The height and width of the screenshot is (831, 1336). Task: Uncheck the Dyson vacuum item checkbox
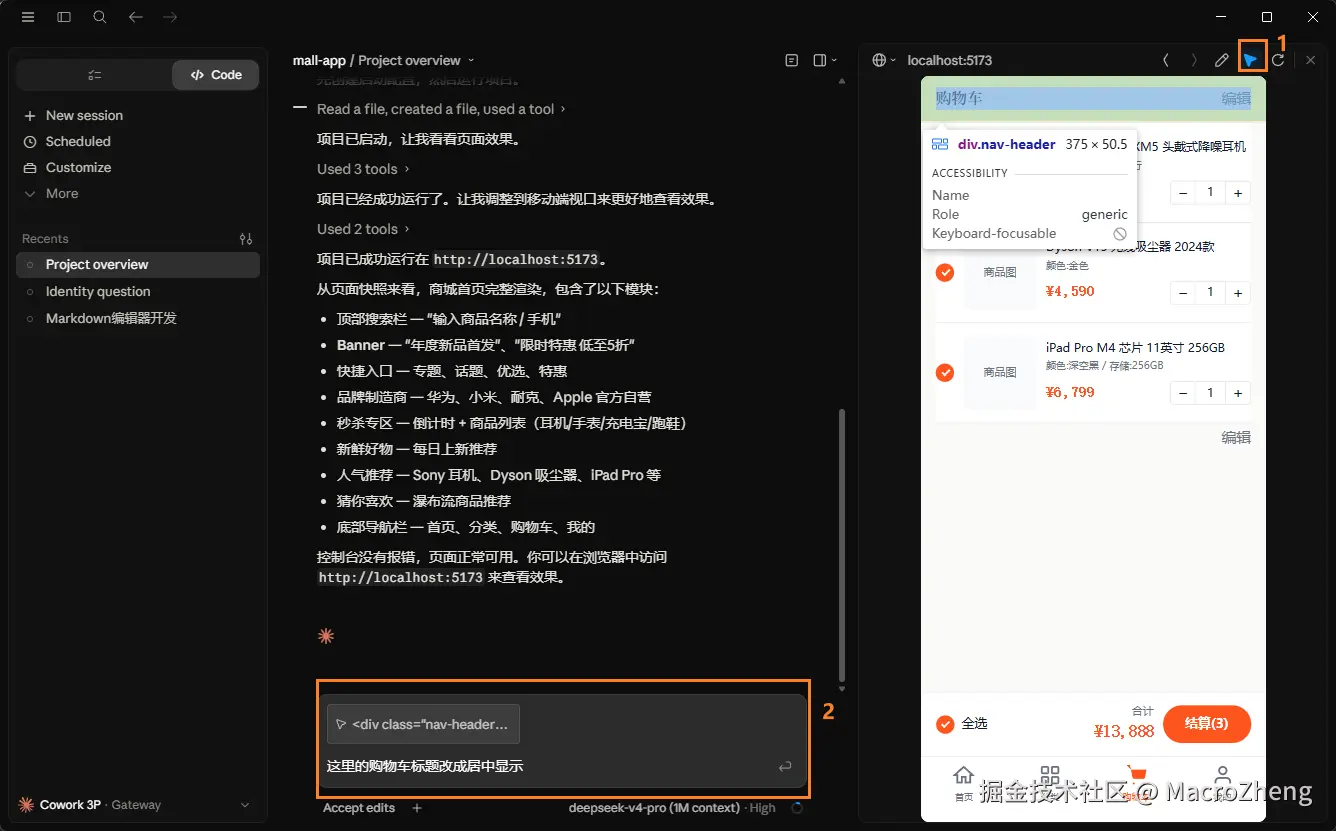pyautogui.click(x=945, y=273)
